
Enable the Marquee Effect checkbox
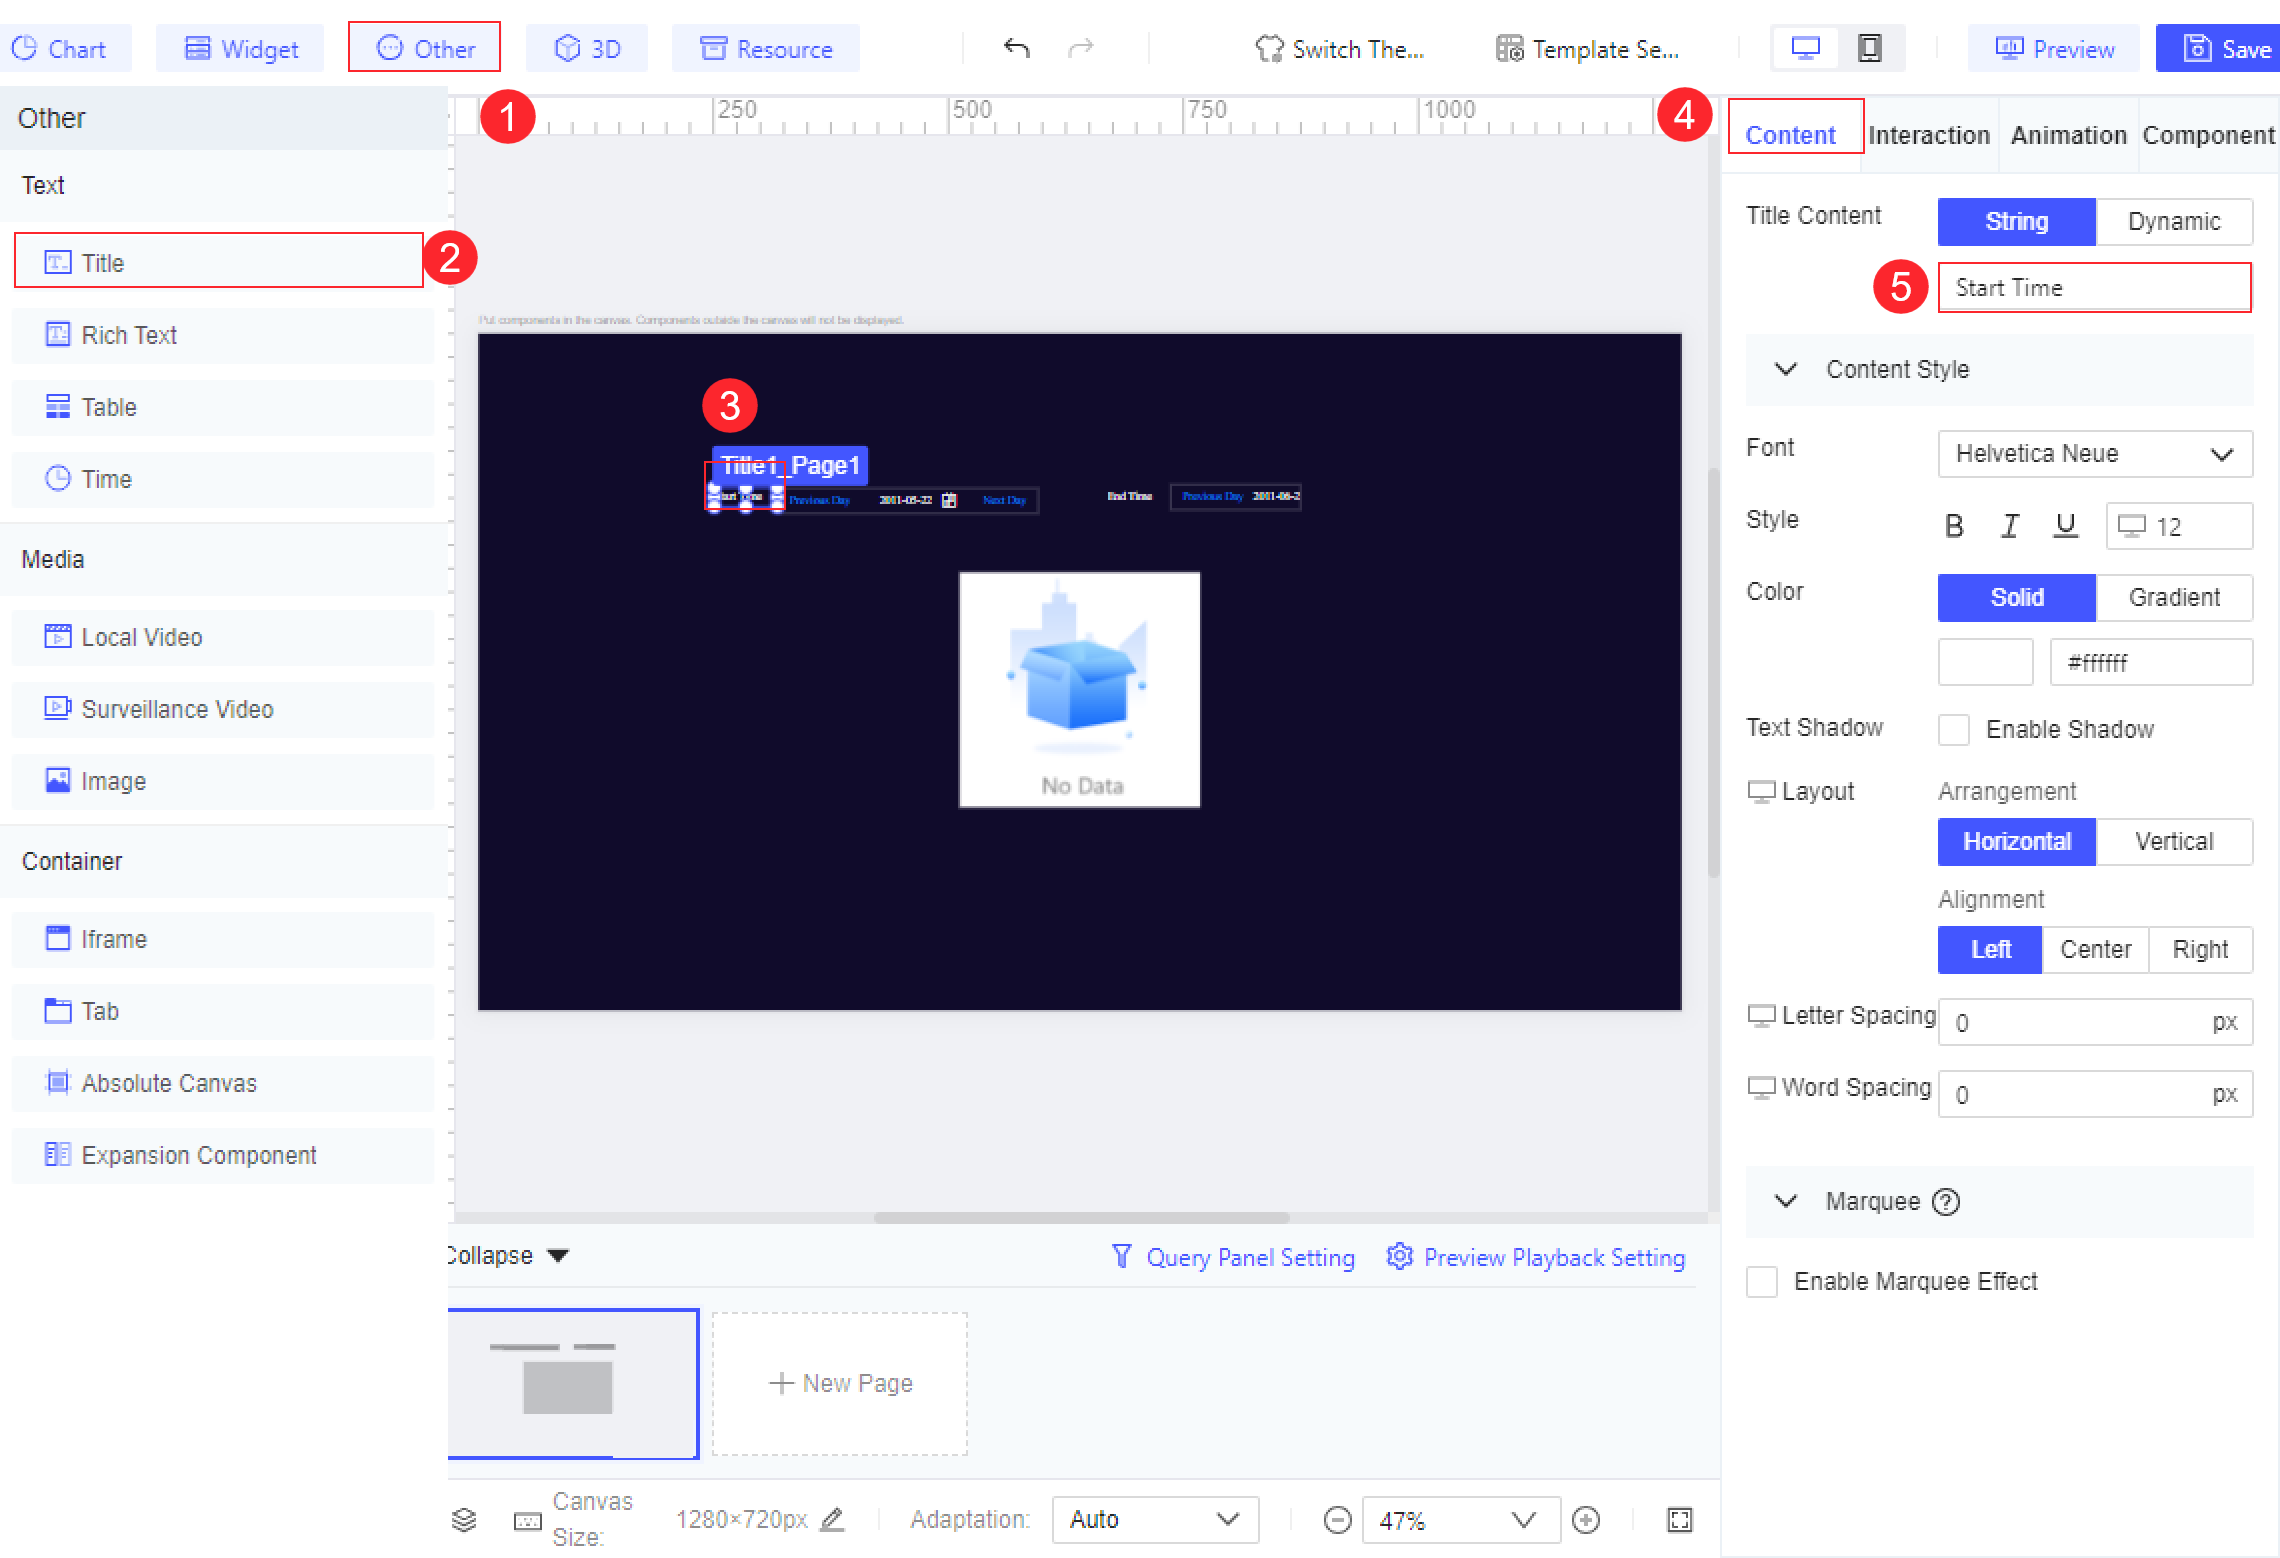pos(1762,1281)
